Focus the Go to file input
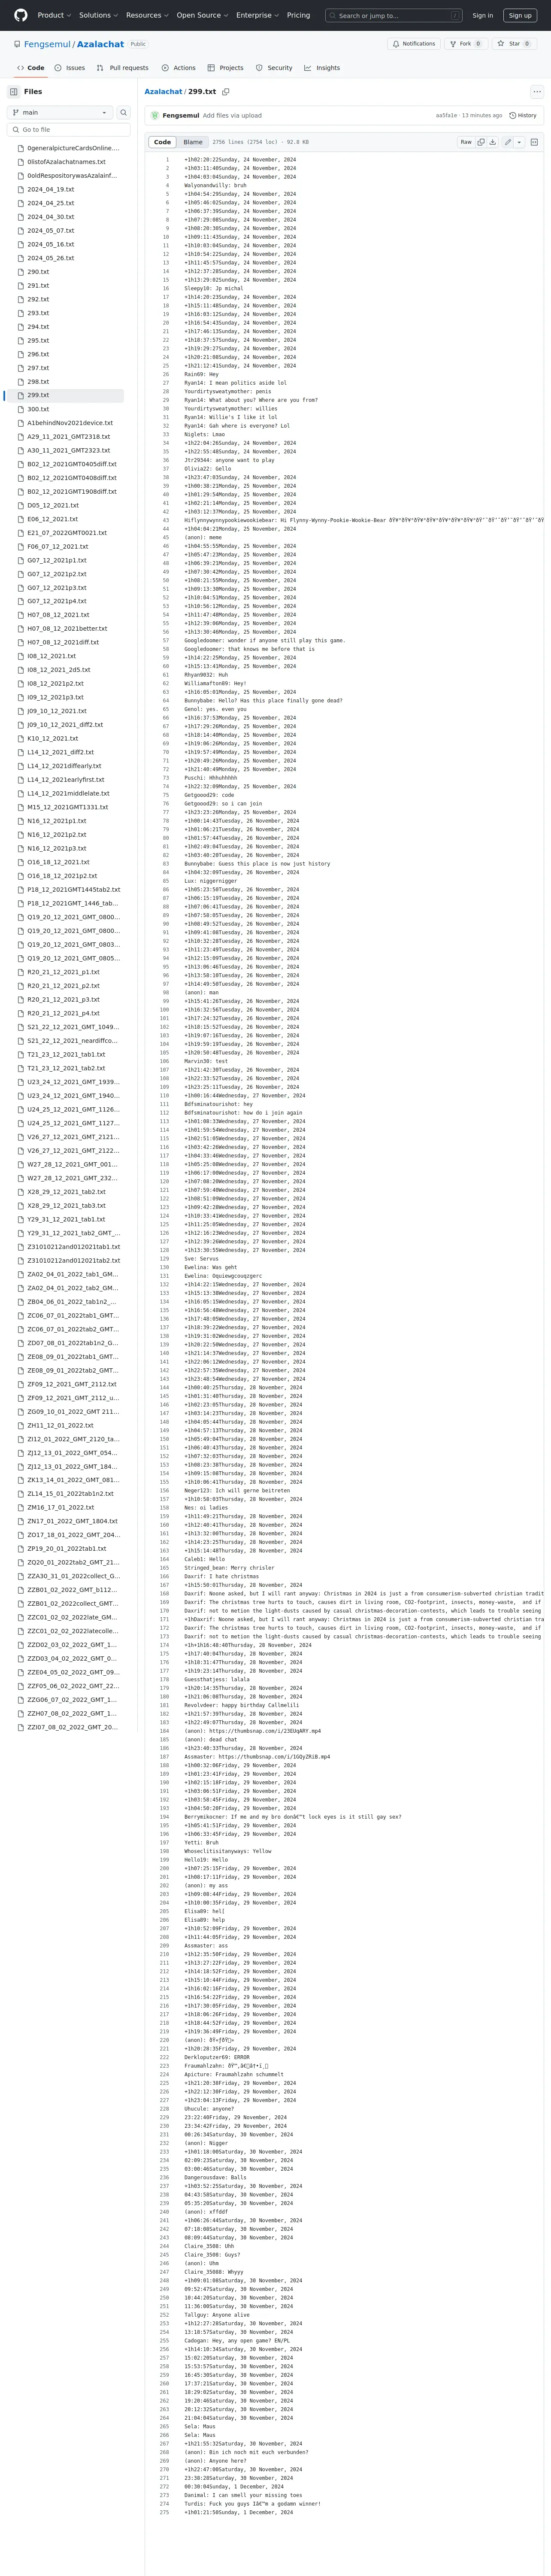Viewport: 551px width, 2576px height. [68, 129]
